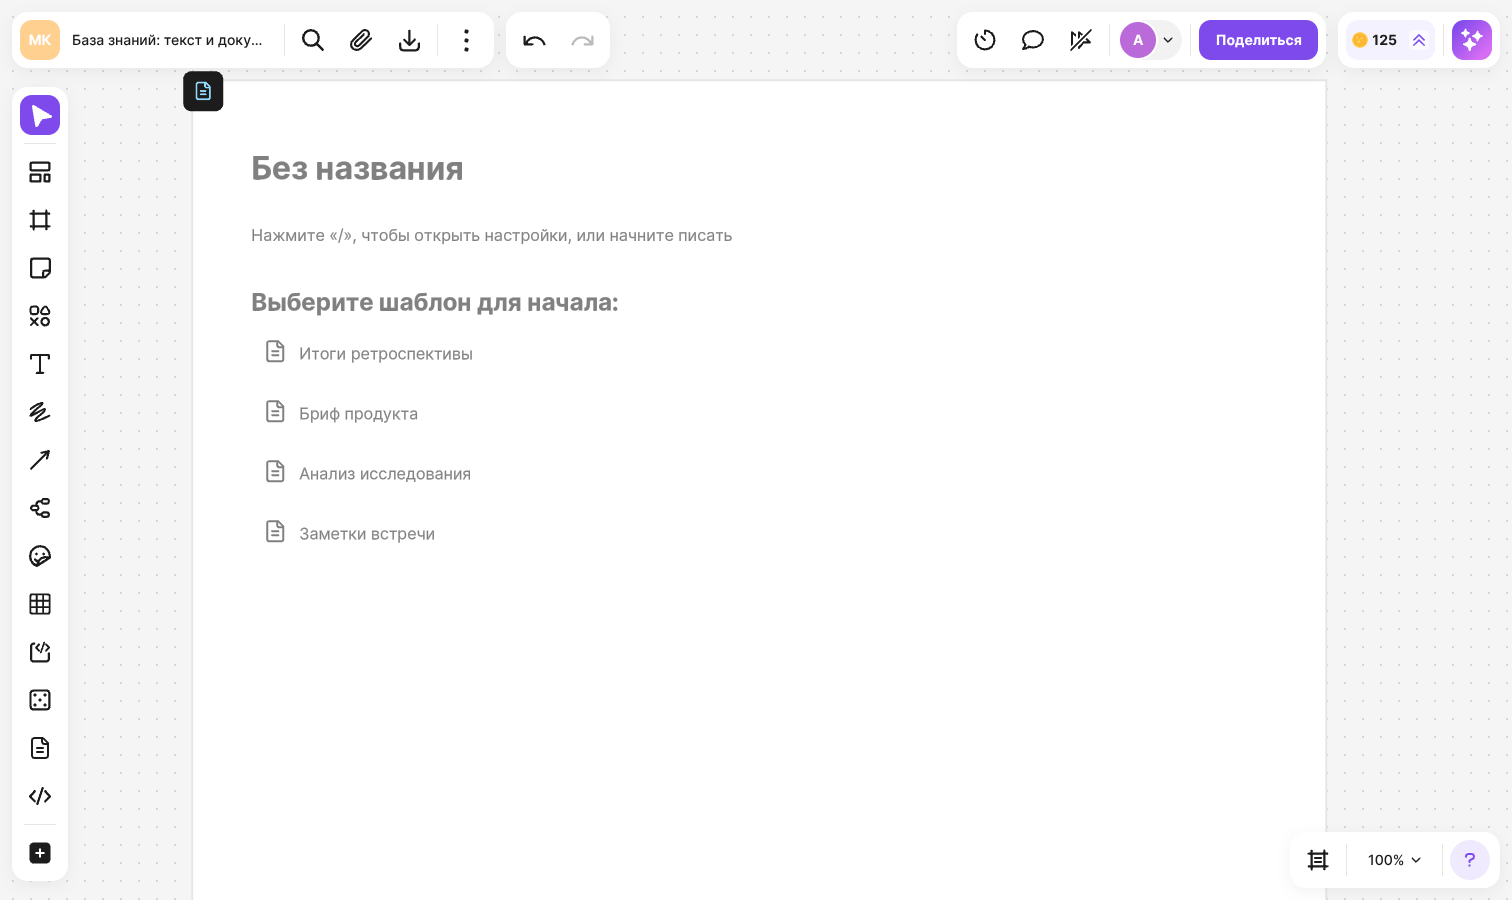The image size is (1512, 900).
Task: Open the three-dot more options menu
Action: point(466,40)
